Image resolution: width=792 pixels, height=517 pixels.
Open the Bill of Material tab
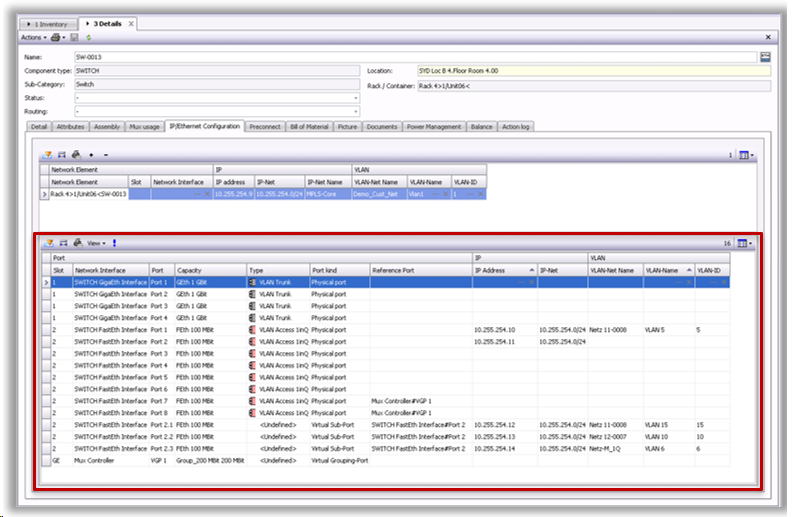point(309,127)
